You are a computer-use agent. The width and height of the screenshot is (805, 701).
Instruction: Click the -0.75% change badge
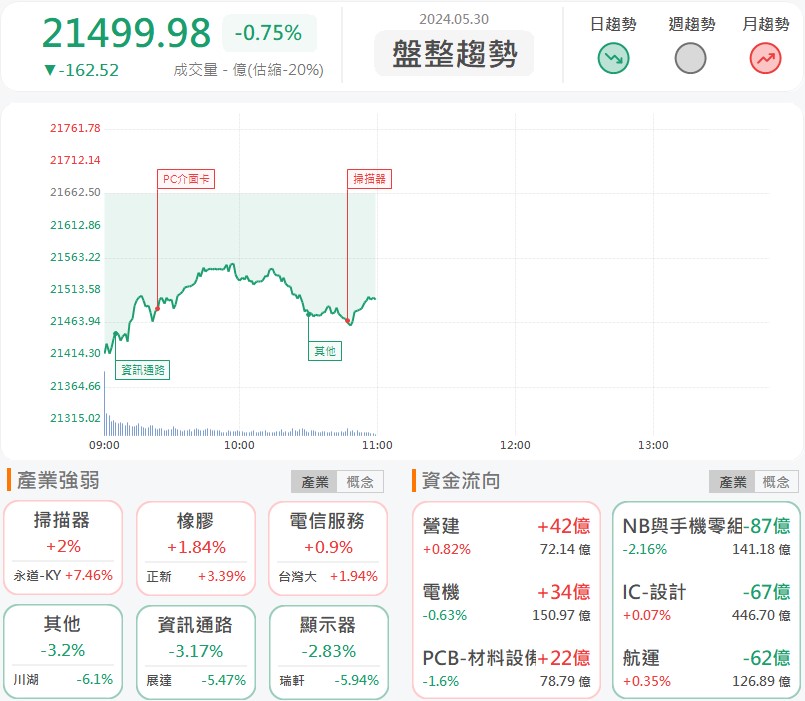[269, 33]
